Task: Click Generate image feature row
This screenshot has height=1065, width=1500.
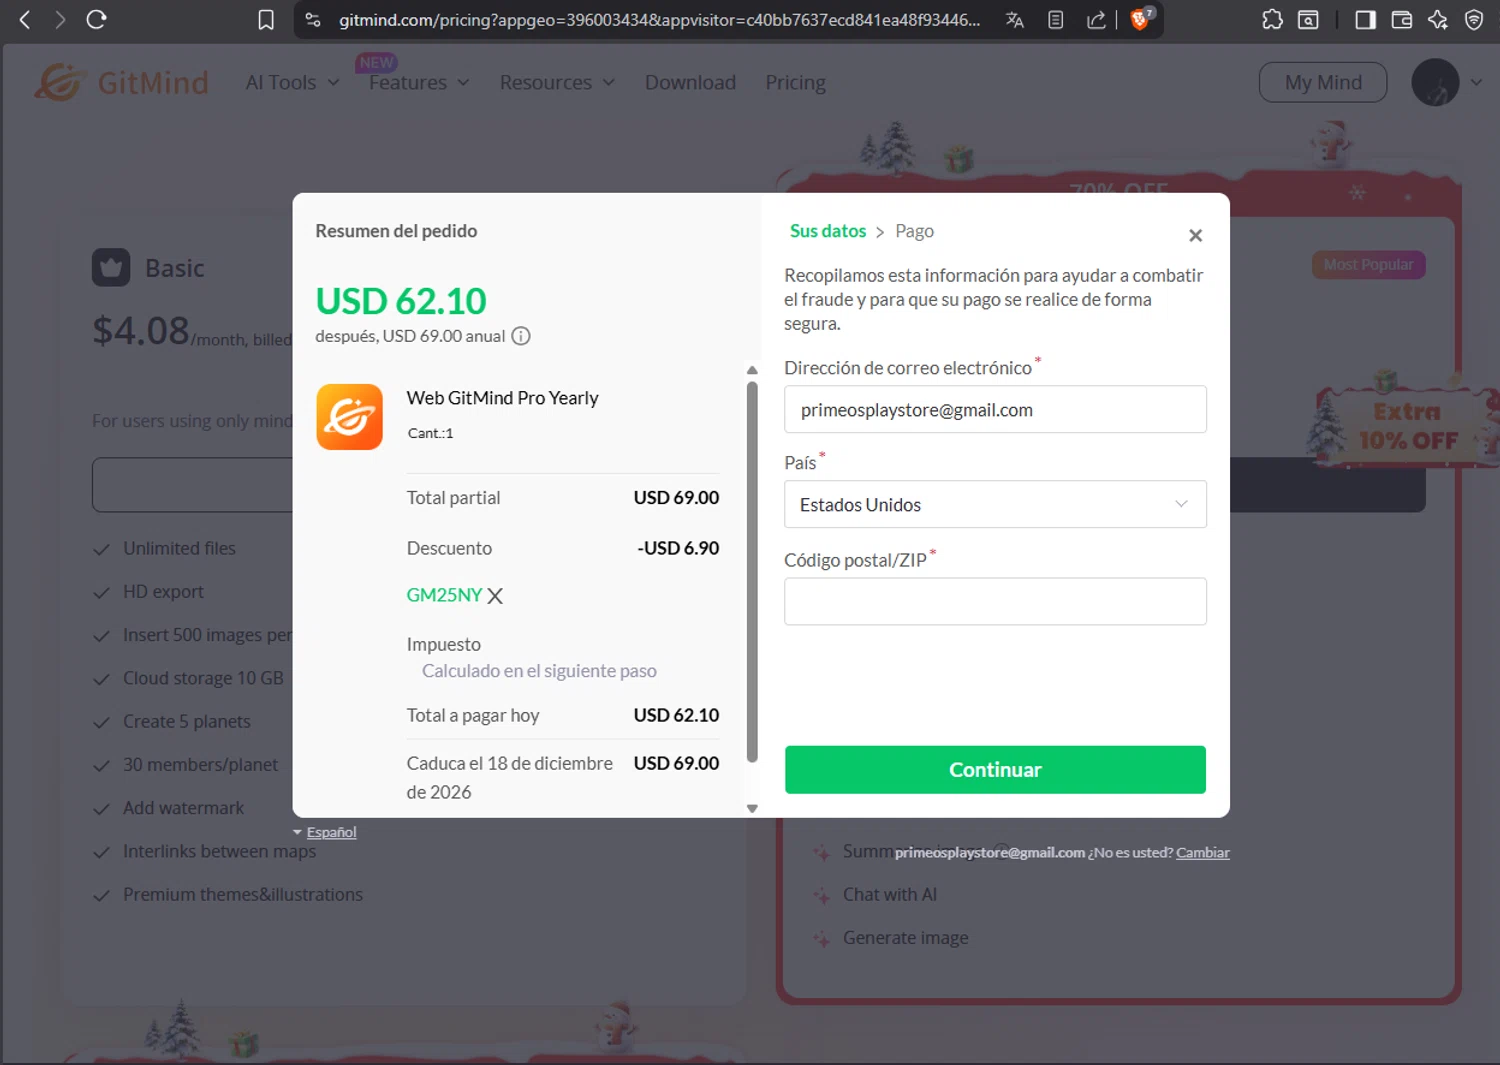Action: (906, 938)
